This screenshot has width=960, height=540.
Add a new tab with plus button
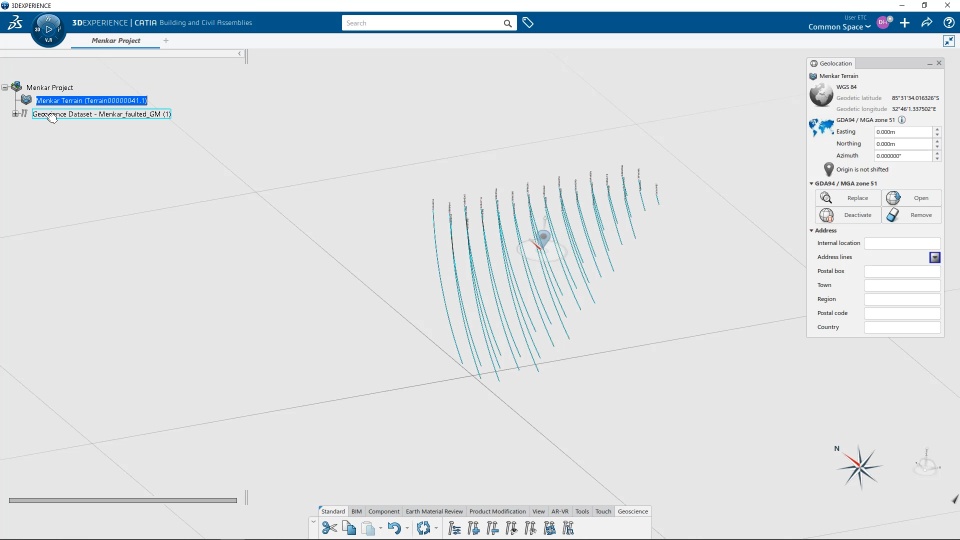(166, 40)
